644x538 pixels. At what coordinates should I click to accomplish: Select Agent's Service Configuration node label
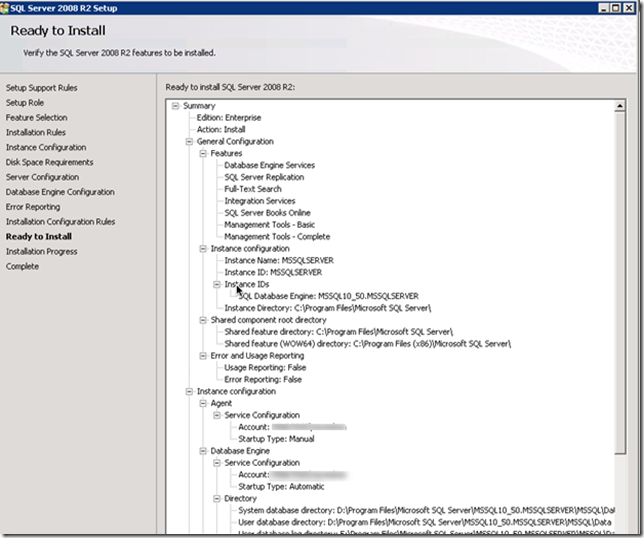pos(262,416)
